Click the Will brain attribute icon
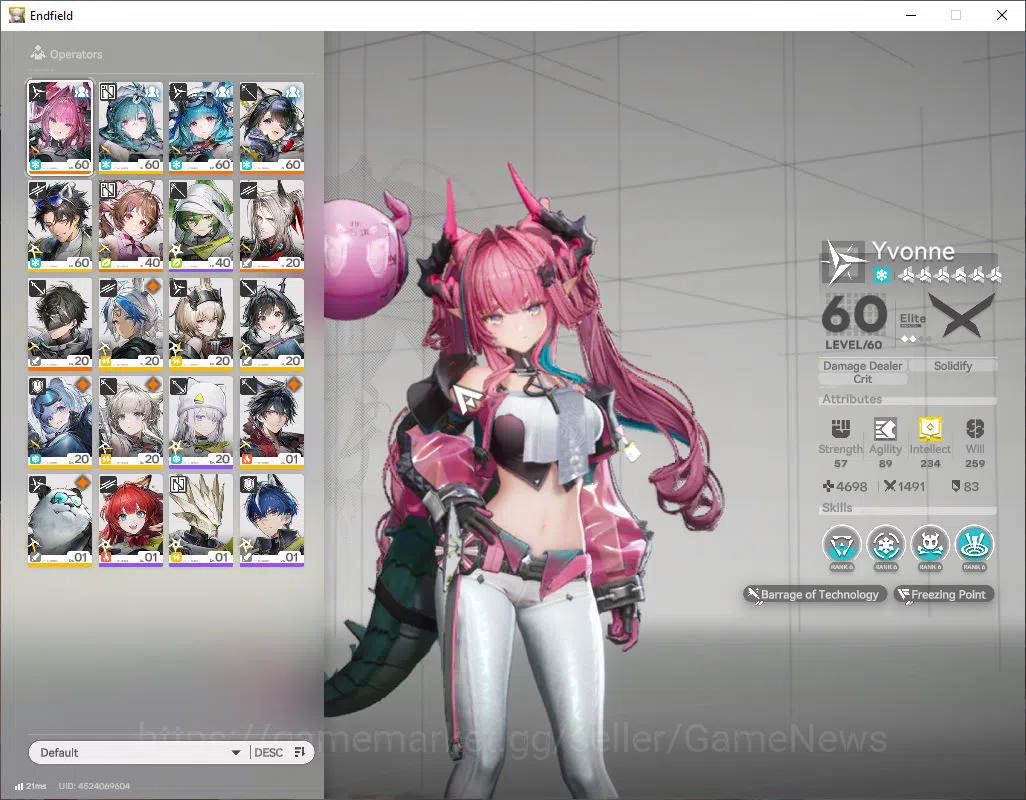The height and width of the screenshot is (800, 1026). tap(975, 429)
